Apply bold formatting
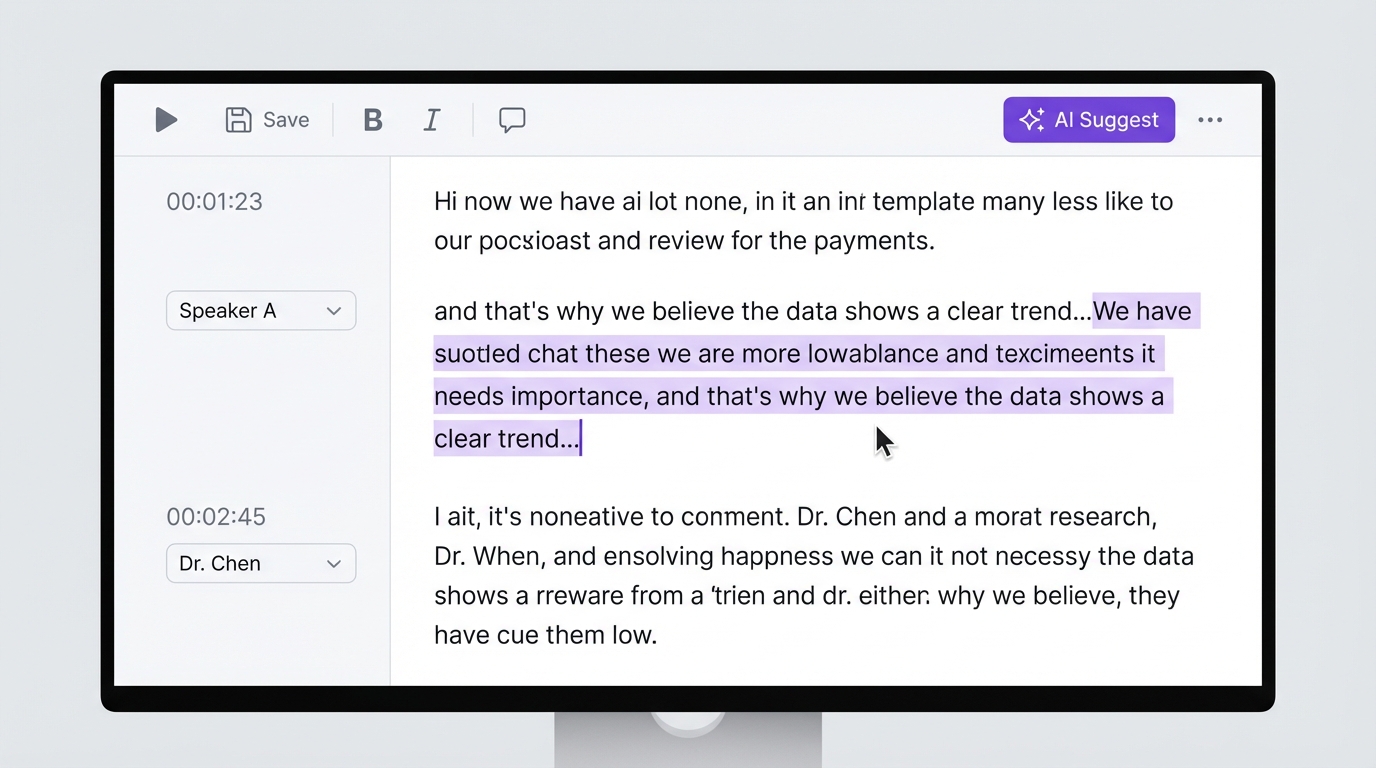1376x768 pixels. point(372,119)
